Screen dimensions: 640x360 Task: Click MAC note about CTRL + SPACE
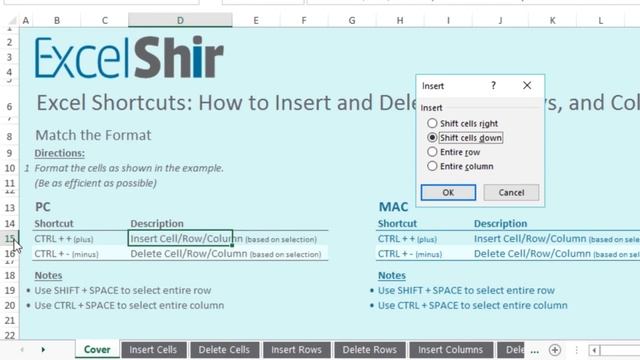pyautogui.click(x=473, y=305)
